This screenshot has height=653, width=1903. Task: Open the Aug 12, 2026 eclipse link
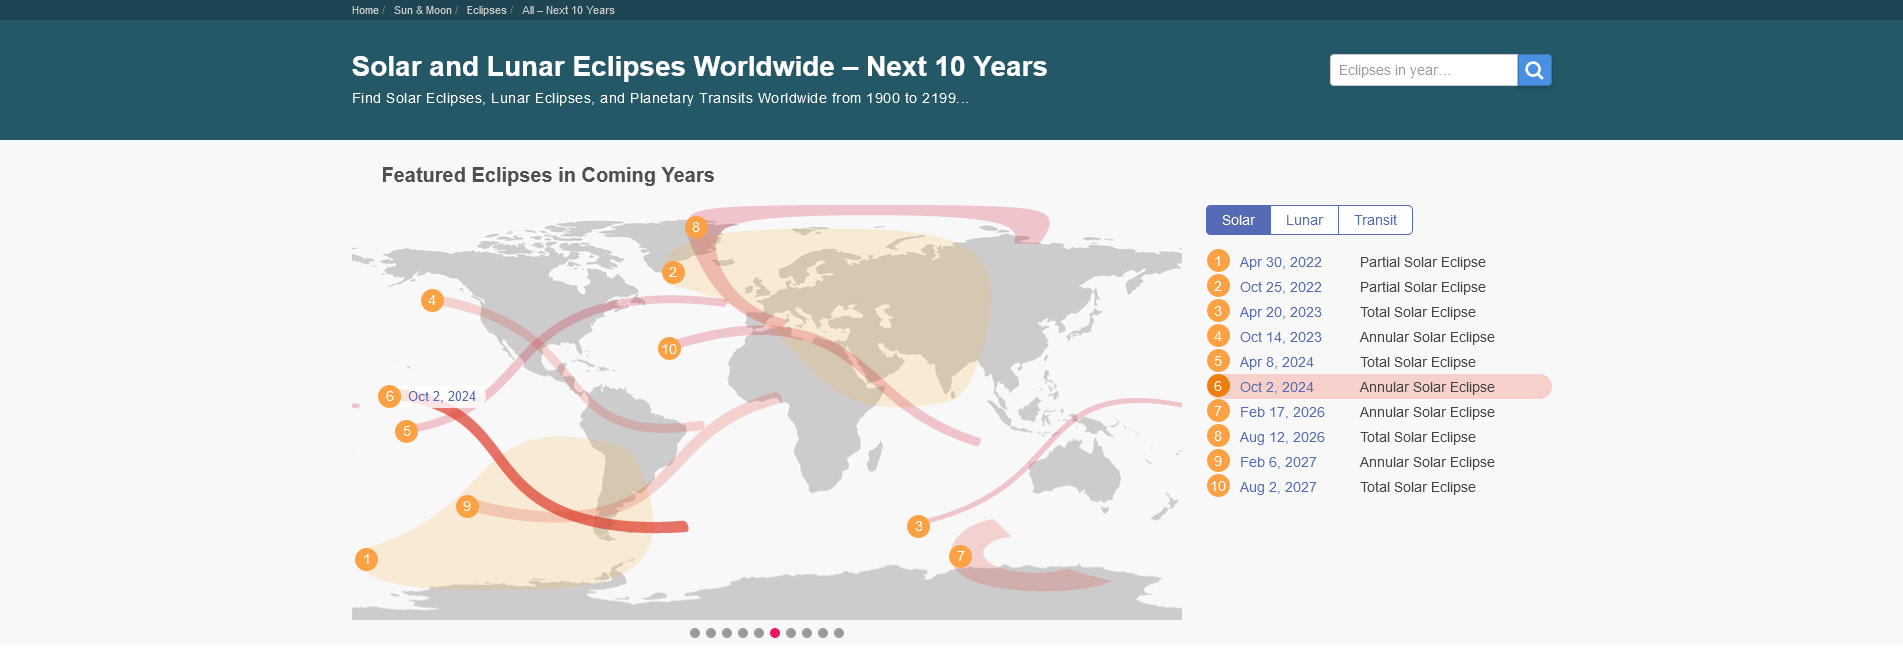click(1282, 437)
